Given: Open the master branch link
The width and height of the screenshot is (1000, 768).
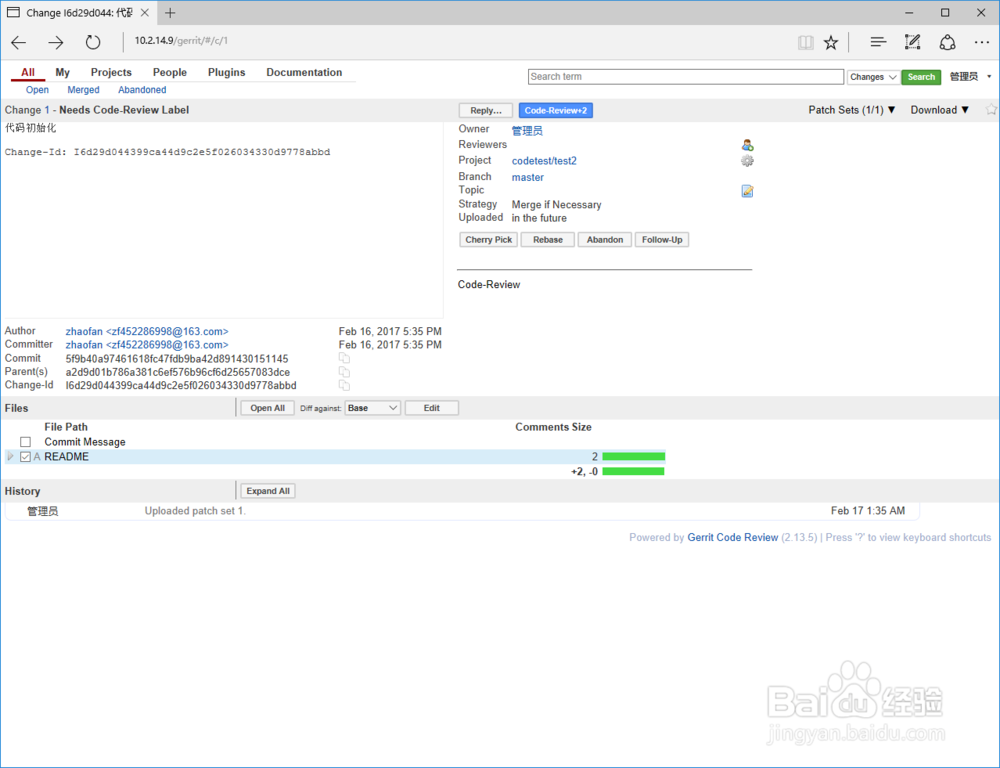Looking at the screenshot, I should click(527, 177).
